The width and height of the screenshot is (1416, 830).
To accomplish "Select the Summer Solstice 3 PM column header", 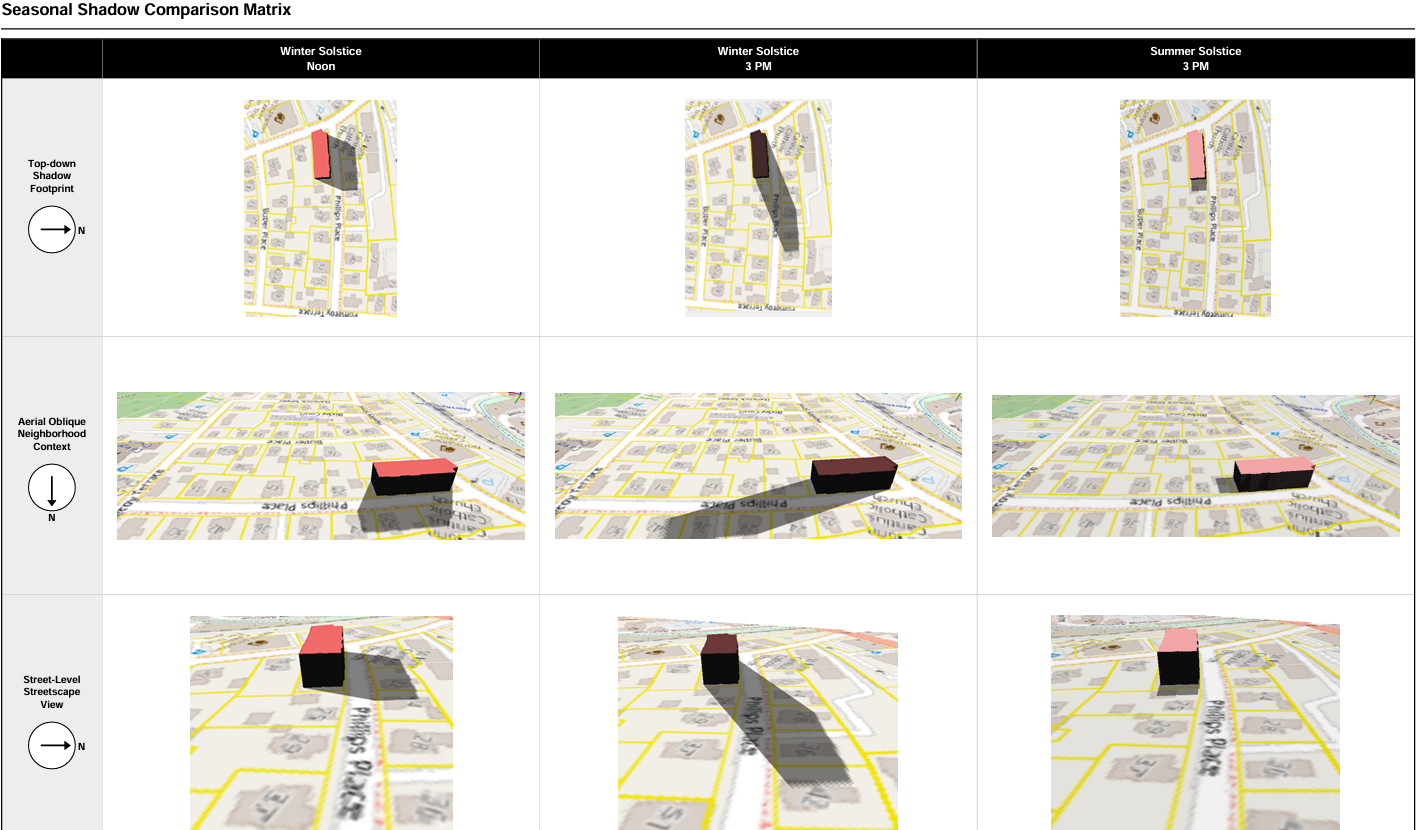I will 1195,59.
